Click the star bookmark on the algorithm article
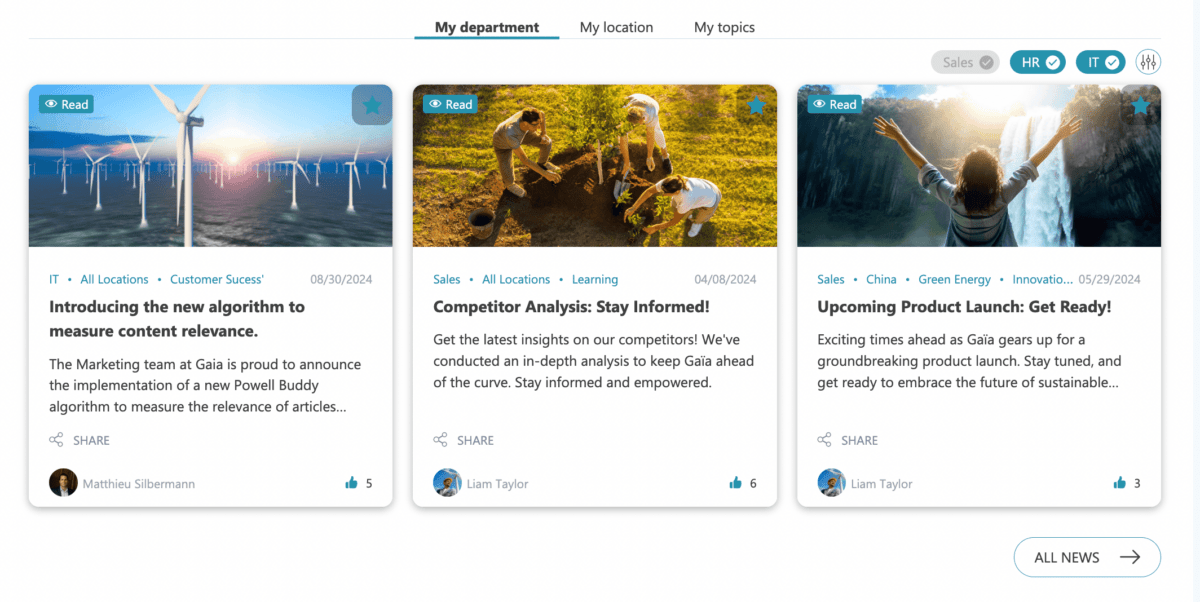The height and width of the screenshot is (602, 1200). pos(372,105)
